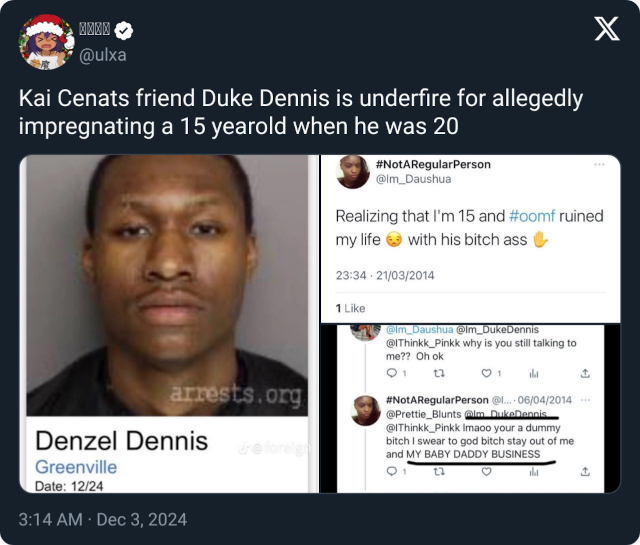
Task: Like the BABY DADDY BUSINESS tweet
Action: tap(487, 472)
